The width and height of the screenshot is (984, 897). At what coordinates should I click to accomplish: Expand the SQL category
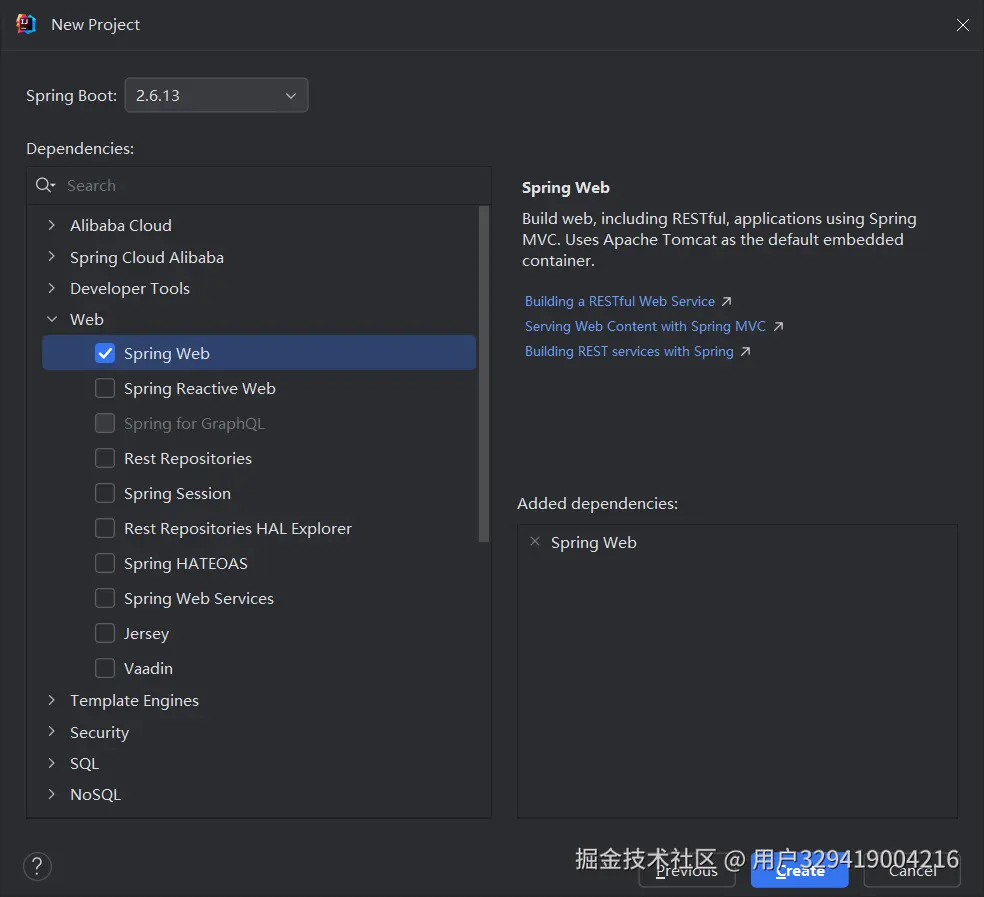tap(52, 763)
